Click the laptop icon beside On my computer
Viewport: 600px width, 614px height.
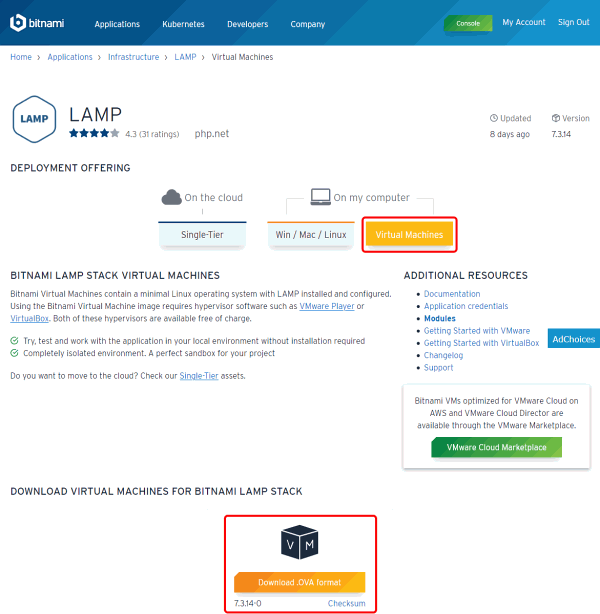click(x=320, y=197)
